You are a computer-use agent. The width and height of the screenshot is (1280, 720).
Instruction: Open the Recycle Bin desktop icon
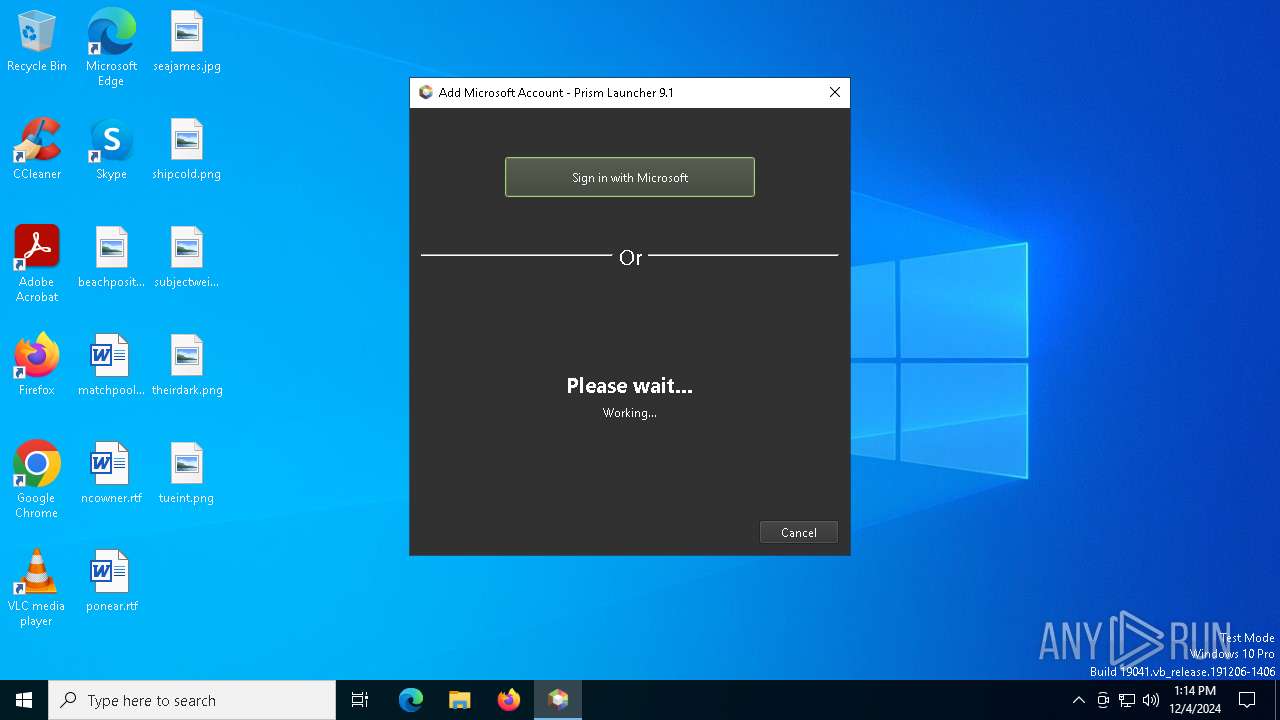(x=37, y=41)
